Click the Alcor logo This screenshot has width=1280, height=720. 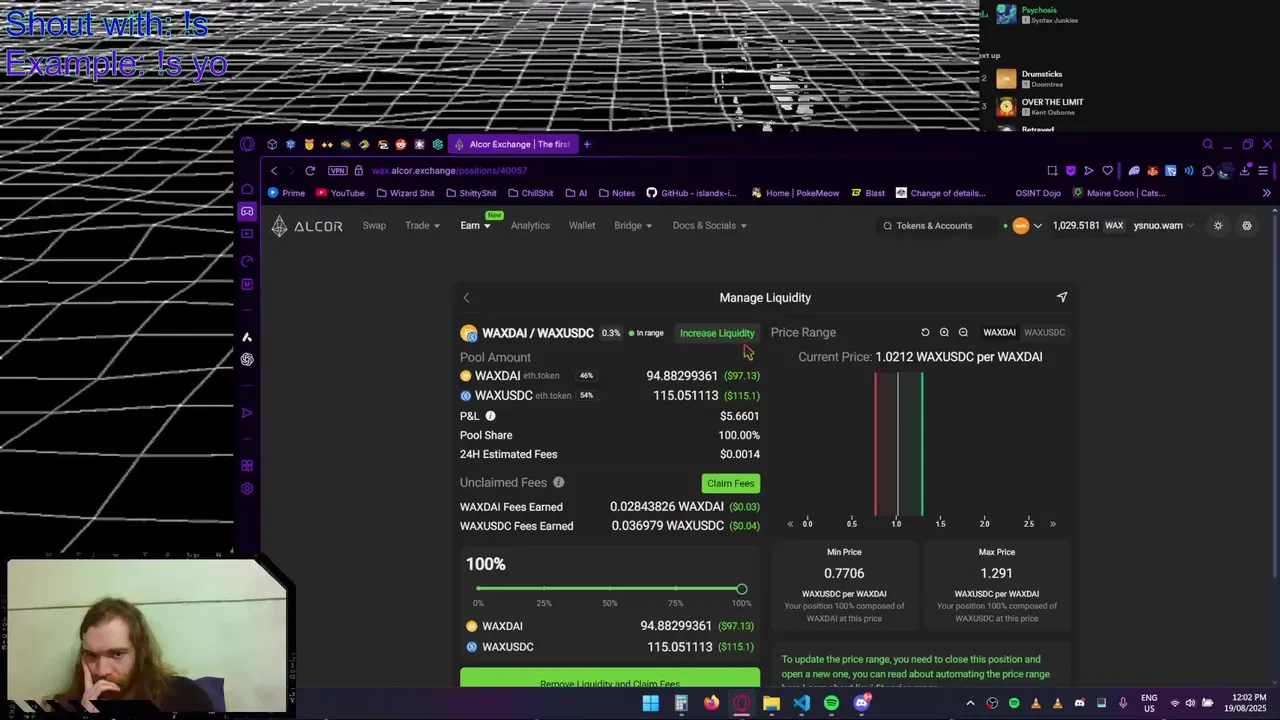pos(307,226)
